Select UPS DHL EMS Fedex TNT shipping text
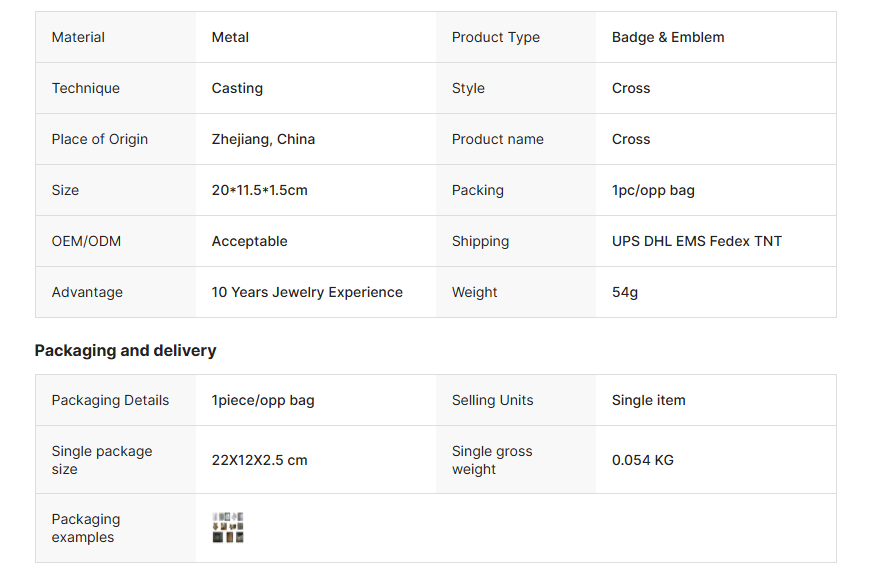 pyautogui.click(x=696, y=241)
